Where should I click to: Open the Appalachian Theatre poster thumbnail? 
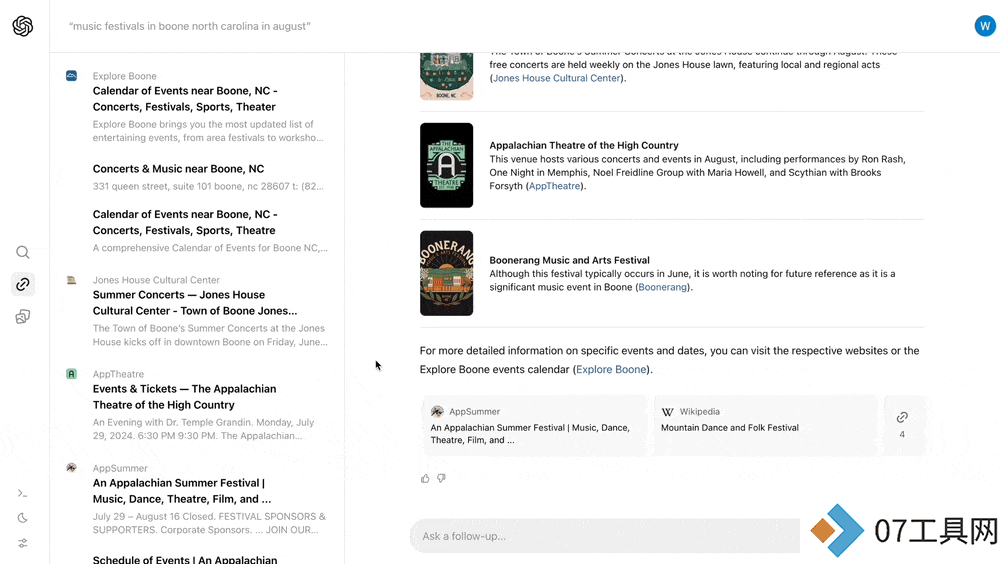coord(446,165)
